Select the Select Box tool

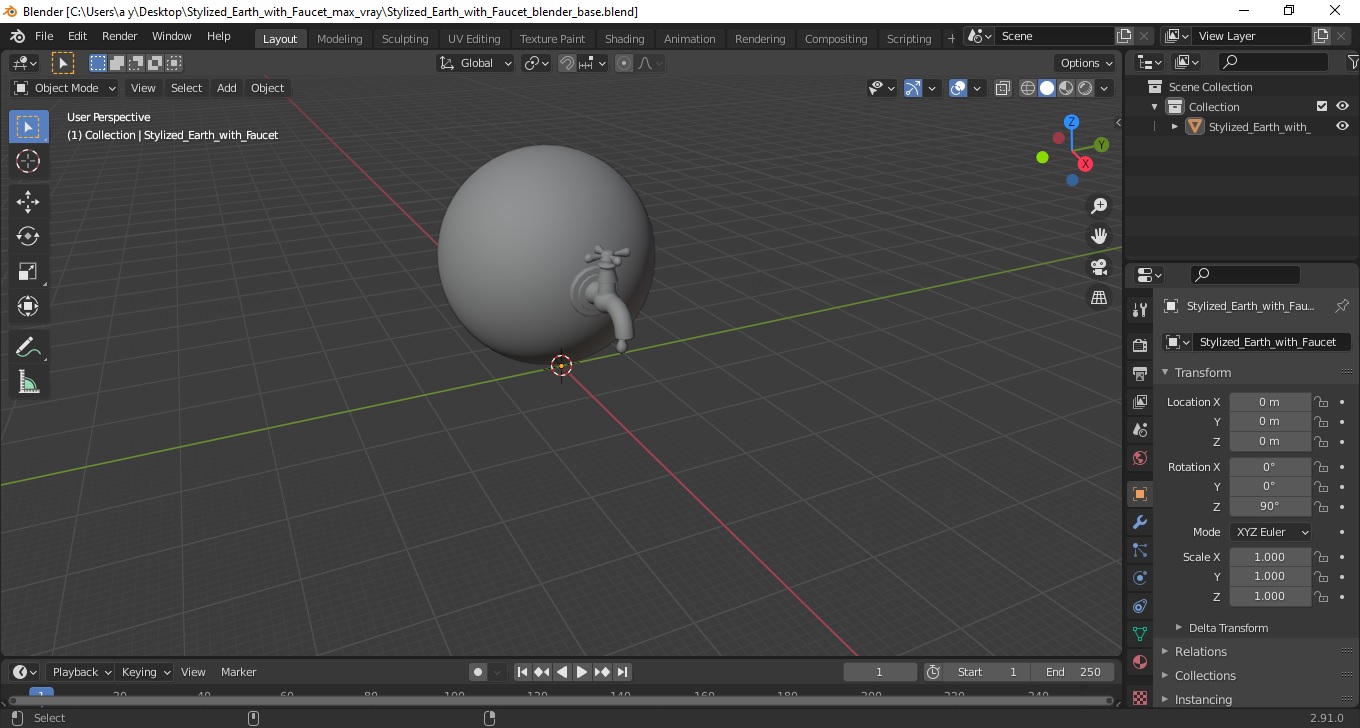tap(28, 127)
